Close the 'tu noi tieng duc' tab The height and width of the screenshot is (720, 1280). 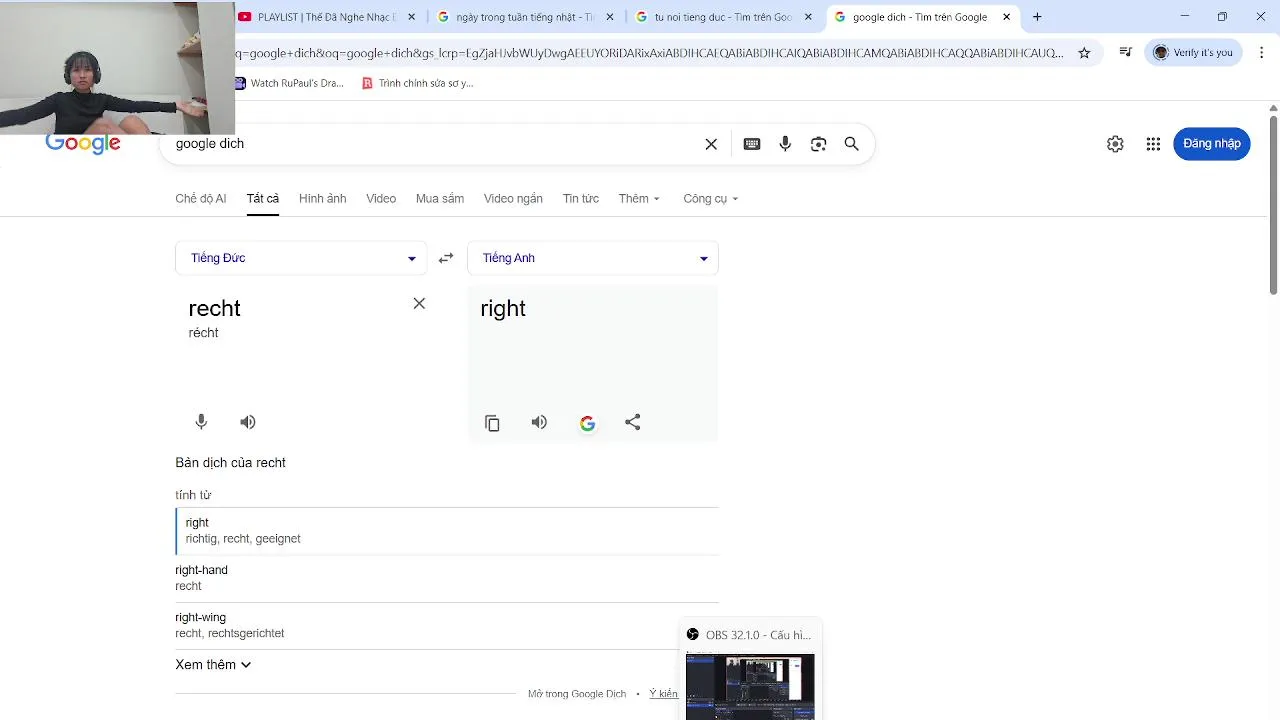808,17
